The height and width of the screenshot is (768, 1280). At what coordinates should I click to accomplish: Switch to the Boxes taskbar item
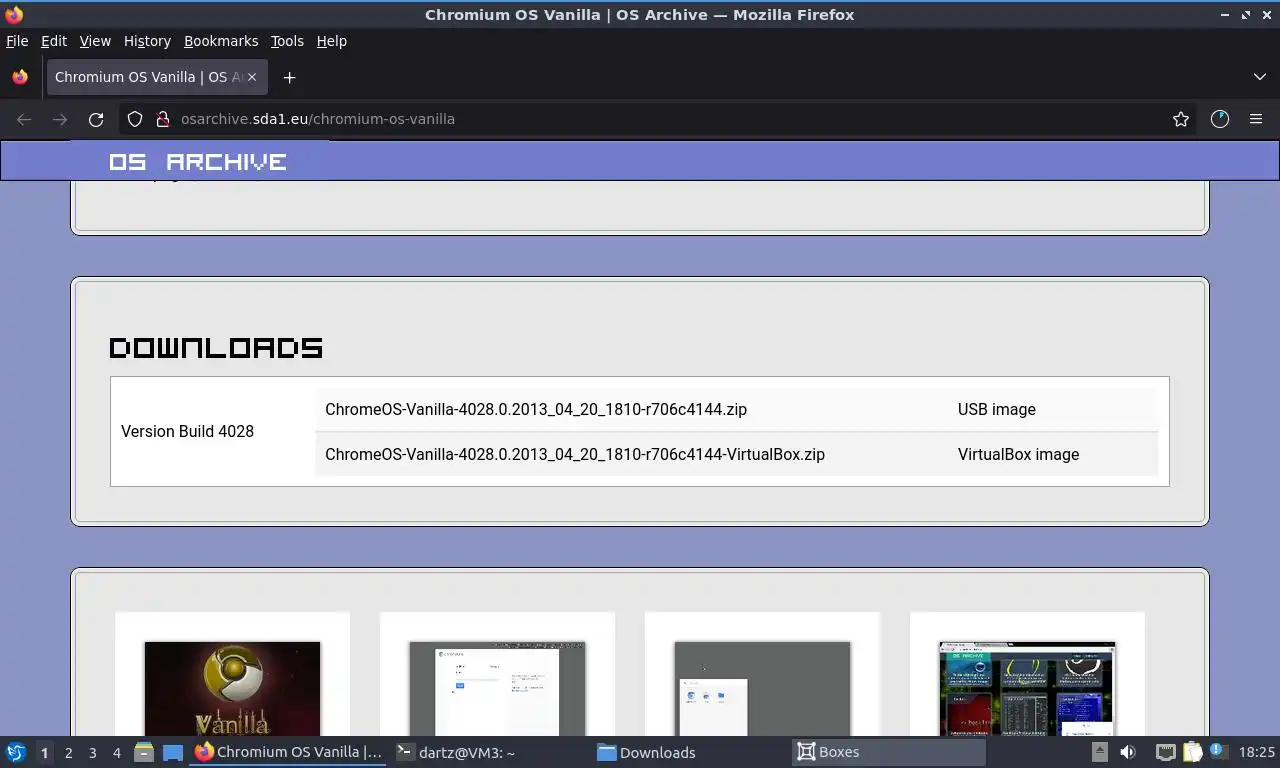click(x=888, y=752)
